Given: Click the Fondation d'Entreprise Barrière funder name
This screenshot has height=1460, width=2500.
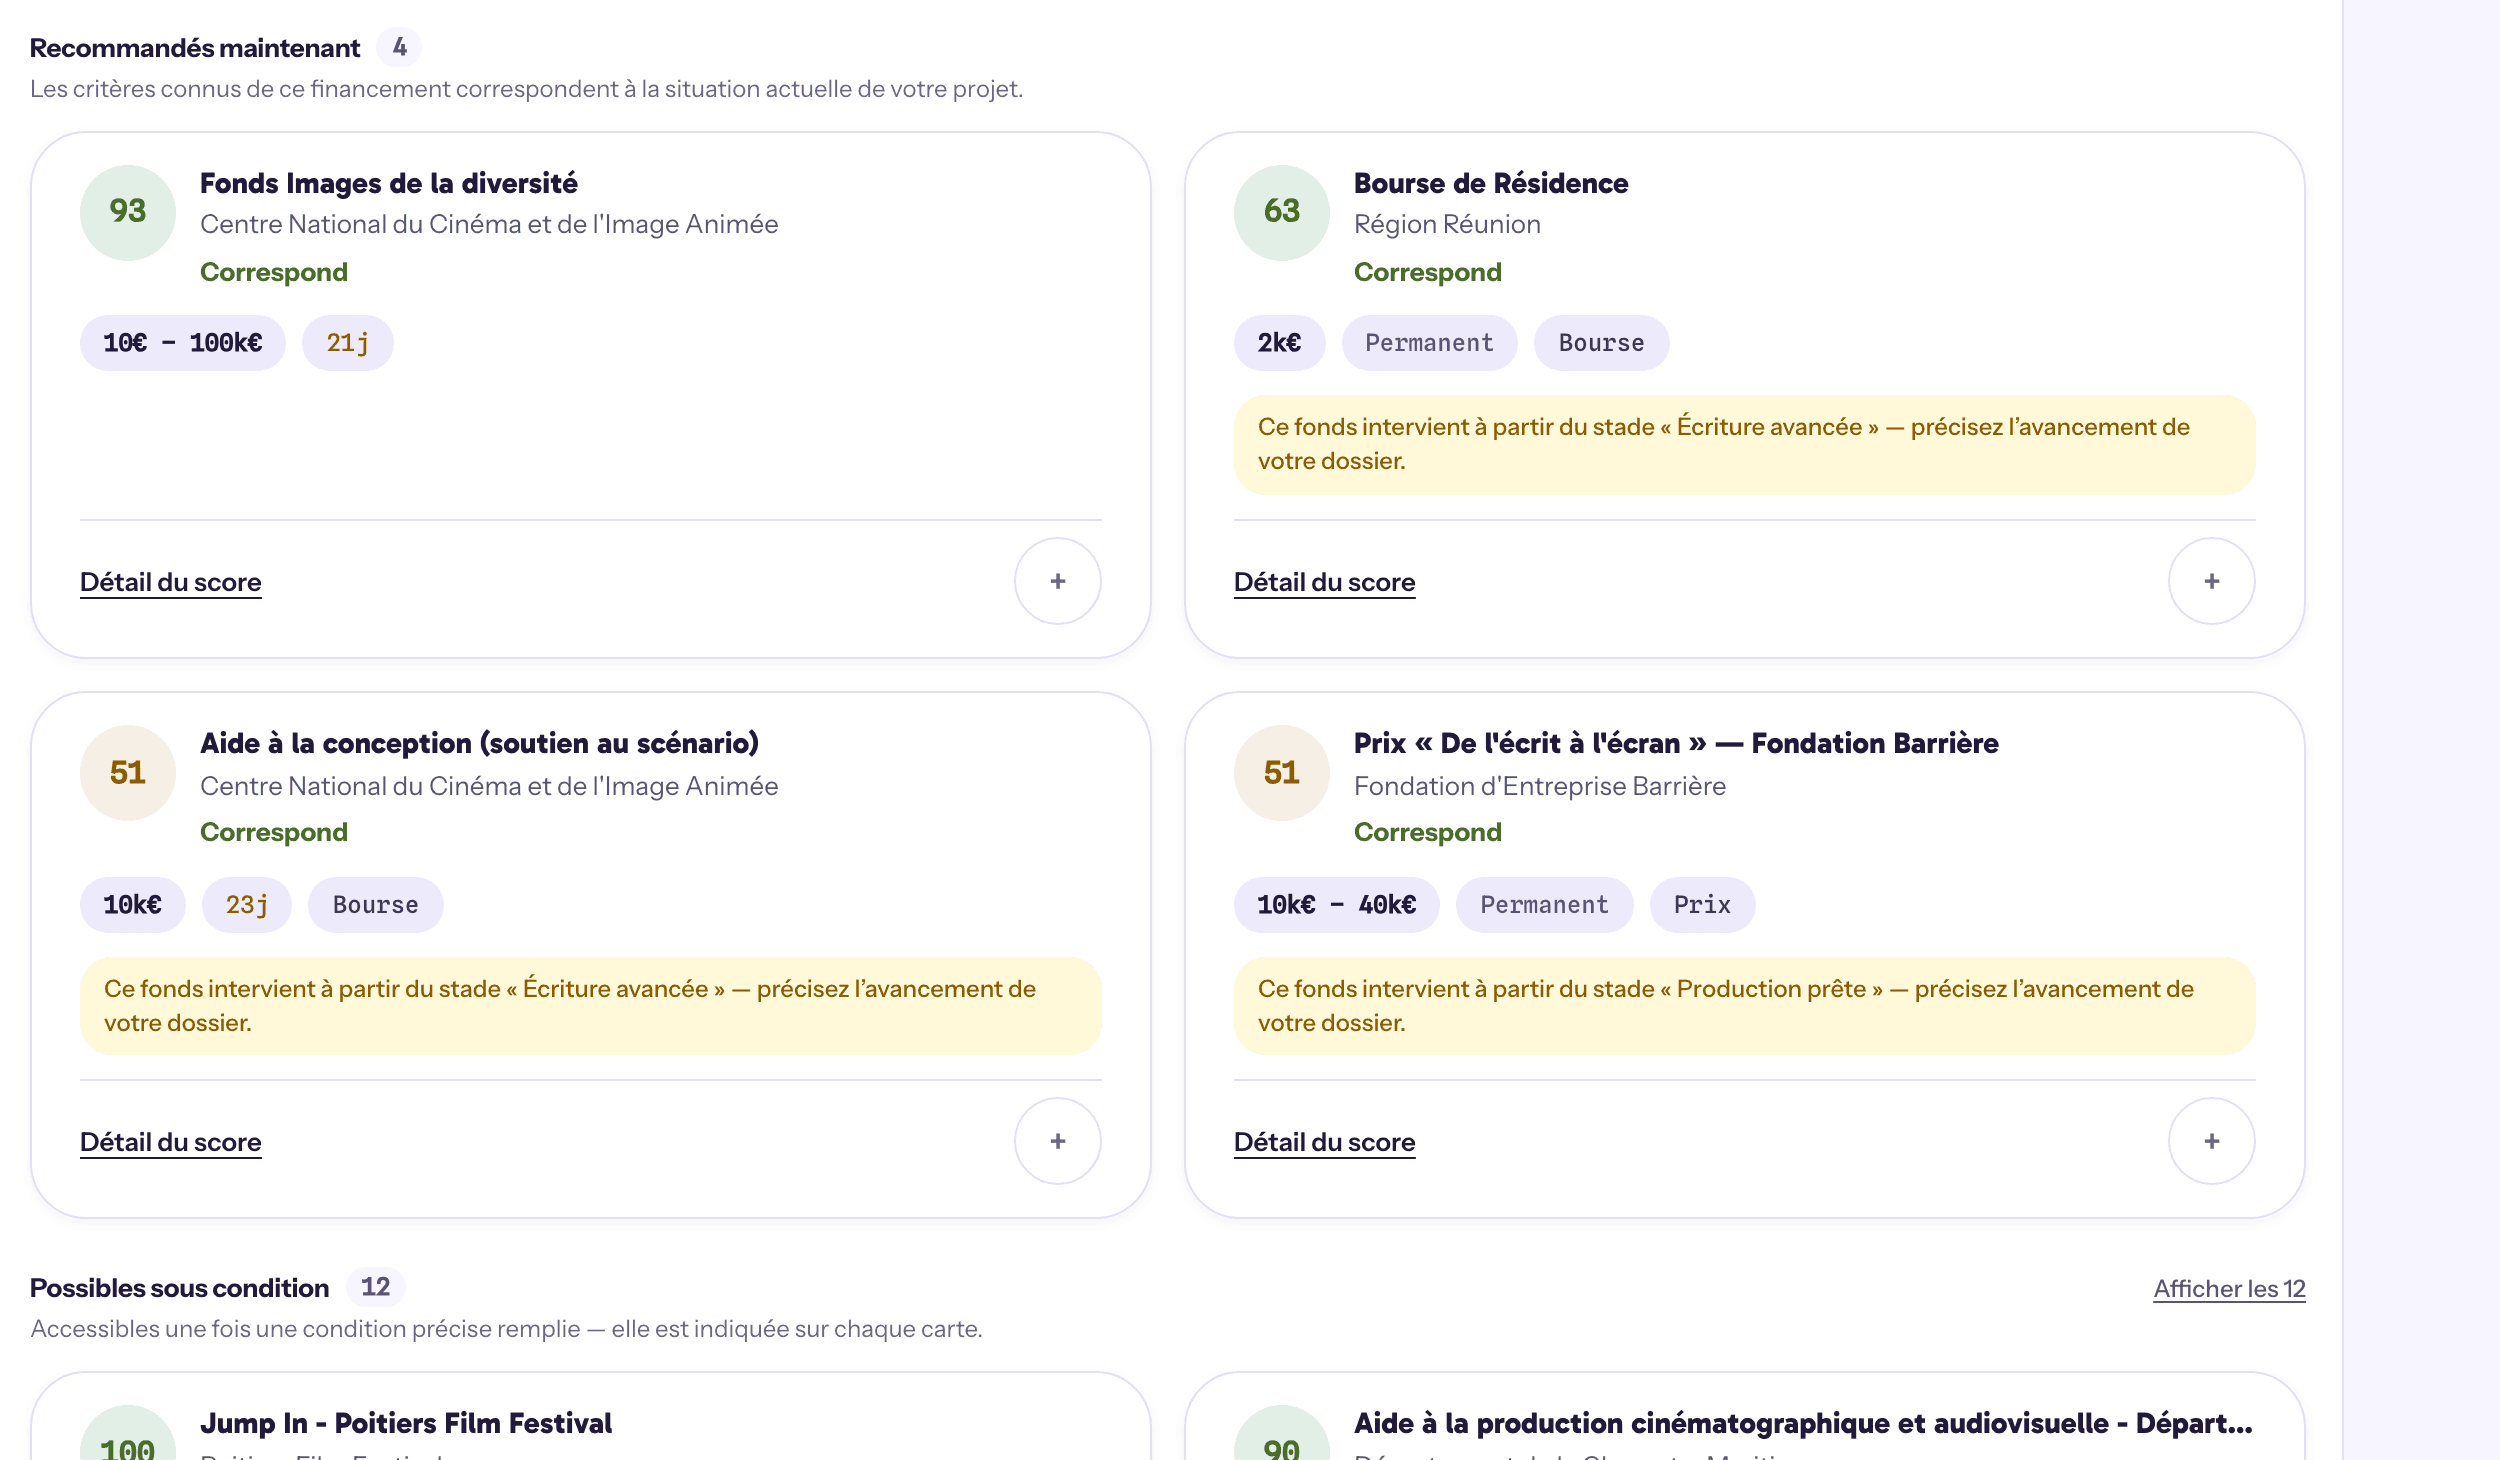Looking at the screenshot, I should 1540,786.
